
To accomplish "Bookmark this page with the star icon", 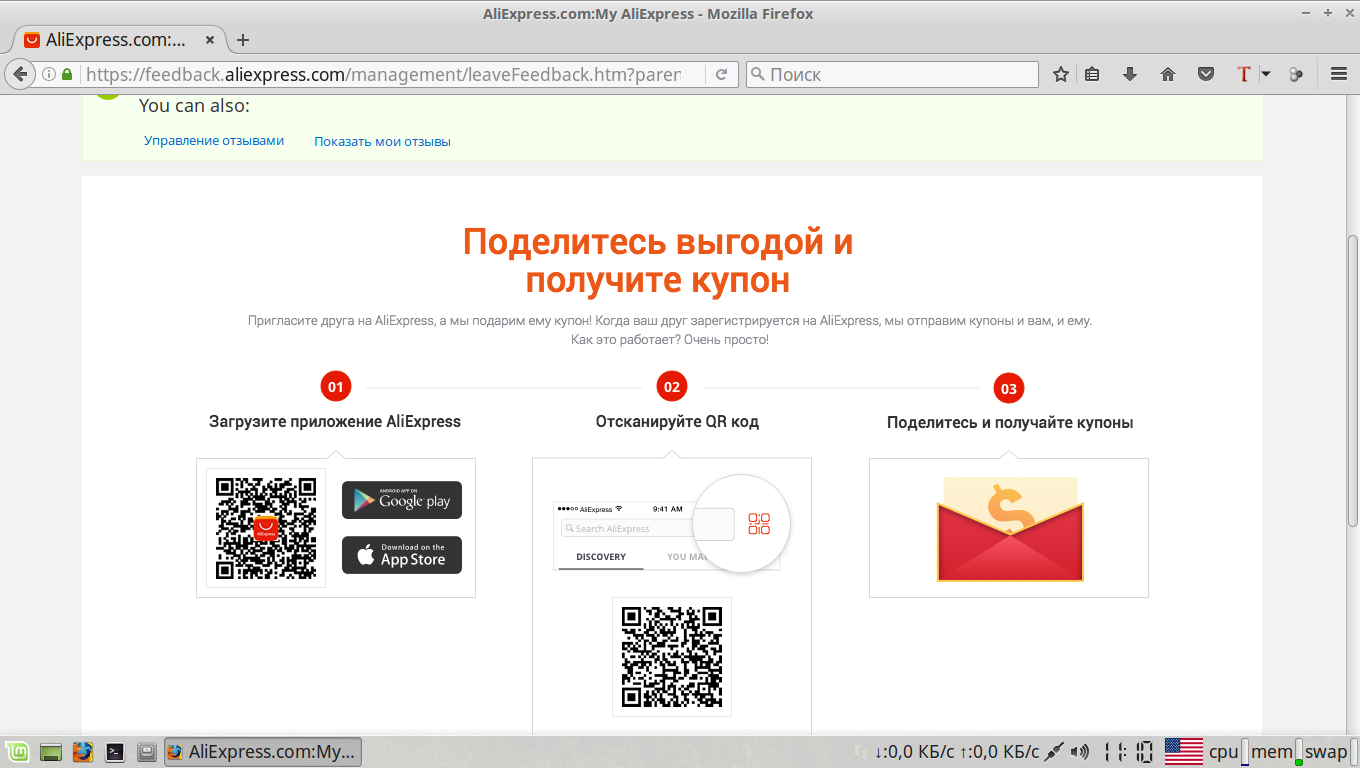I will tap(1061, 74).
